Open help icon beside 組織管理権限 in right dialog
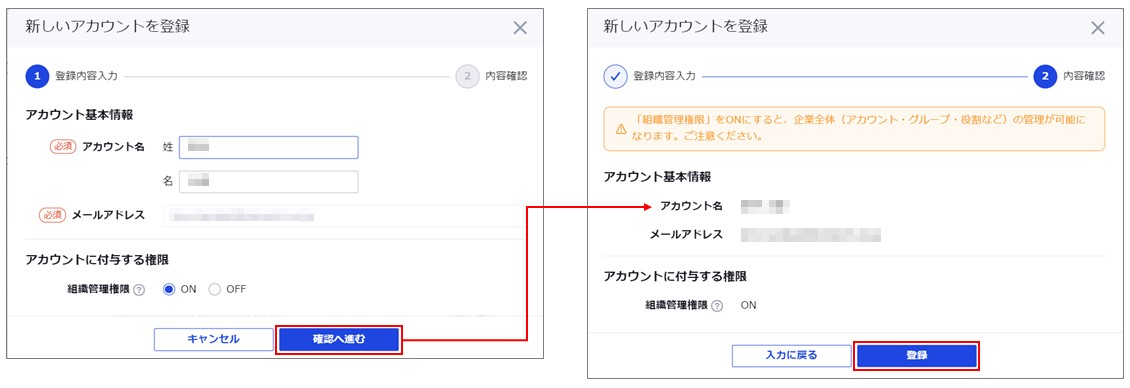This screenshot has width=1130, height=388. click(717, 306)
